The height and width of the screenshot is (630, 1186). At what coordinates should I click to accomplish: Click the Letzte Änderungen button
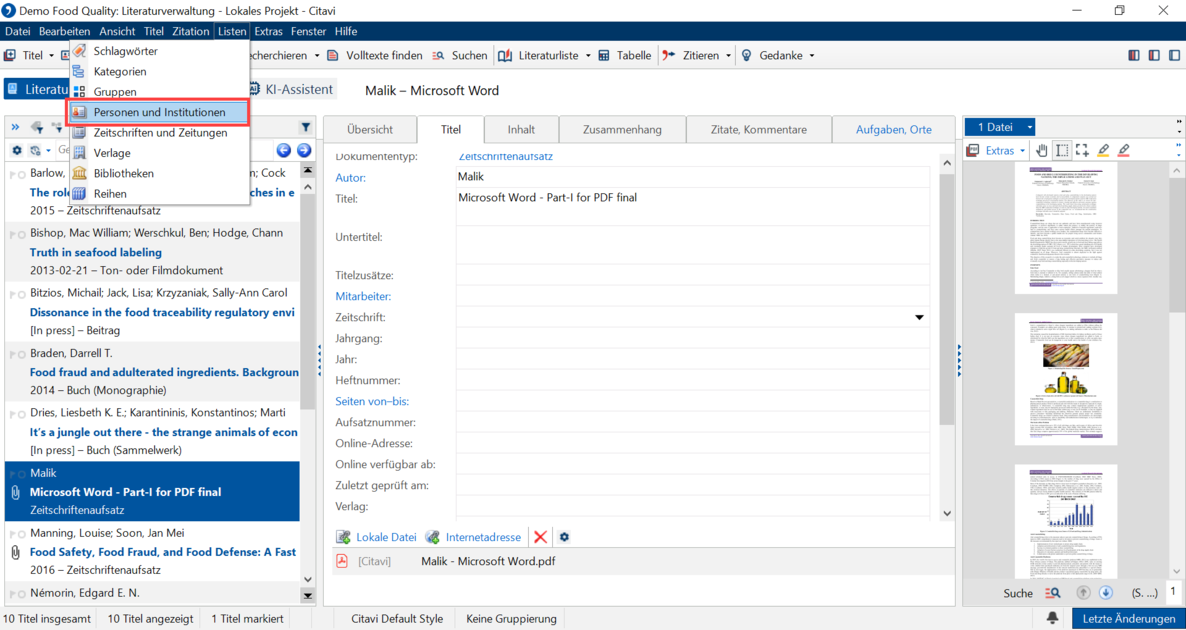coord(1129,618)
